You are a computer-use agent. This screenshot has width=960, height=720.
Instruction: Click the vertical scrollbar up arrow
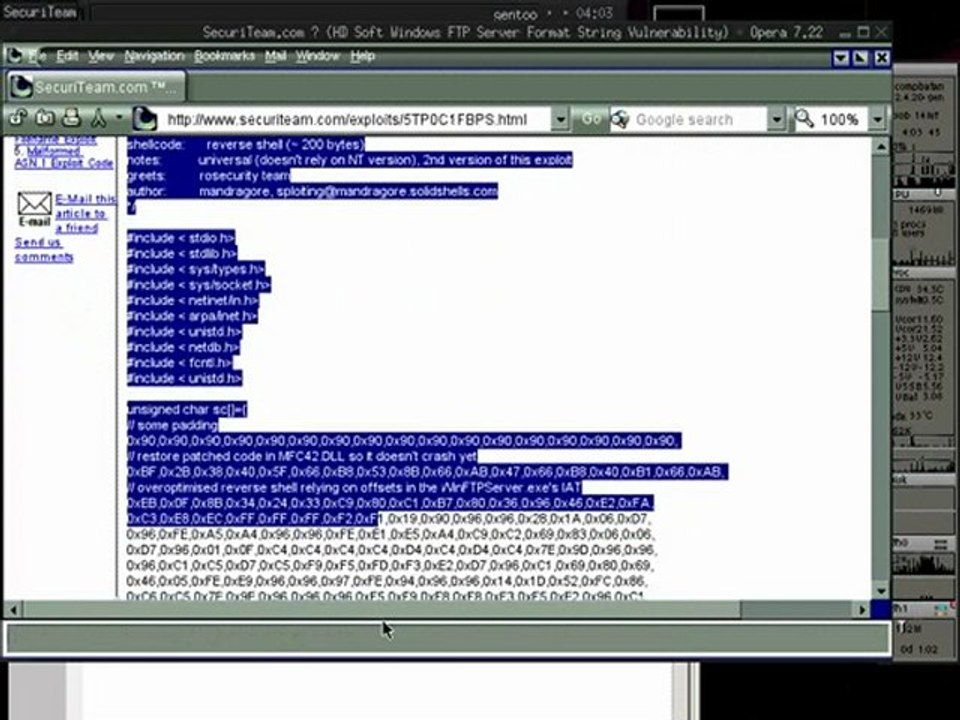(x=881, y=146)
